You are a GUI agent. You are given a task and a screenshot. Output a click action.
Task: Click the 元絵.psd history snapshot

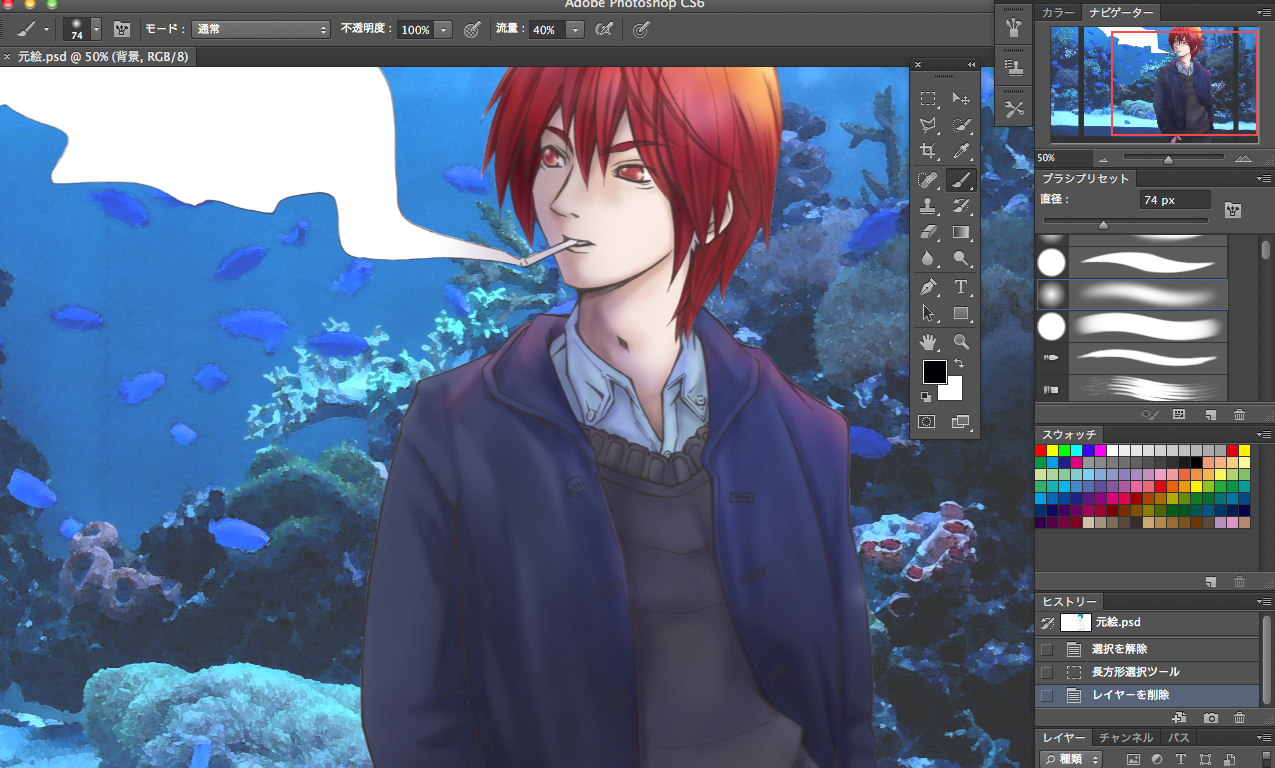coord(1116,622)
